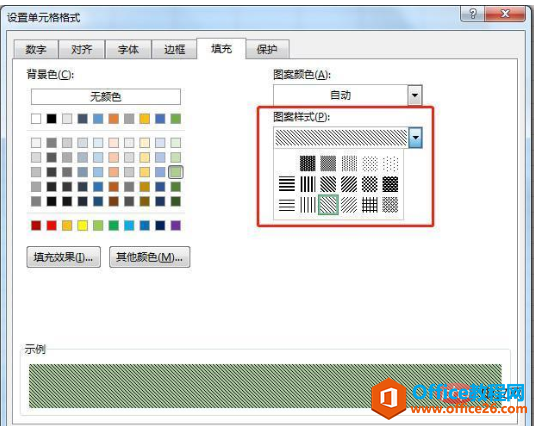
Task: Choose the 6.25% gray sparse dot pattern
Action: (x=390, y=163)
